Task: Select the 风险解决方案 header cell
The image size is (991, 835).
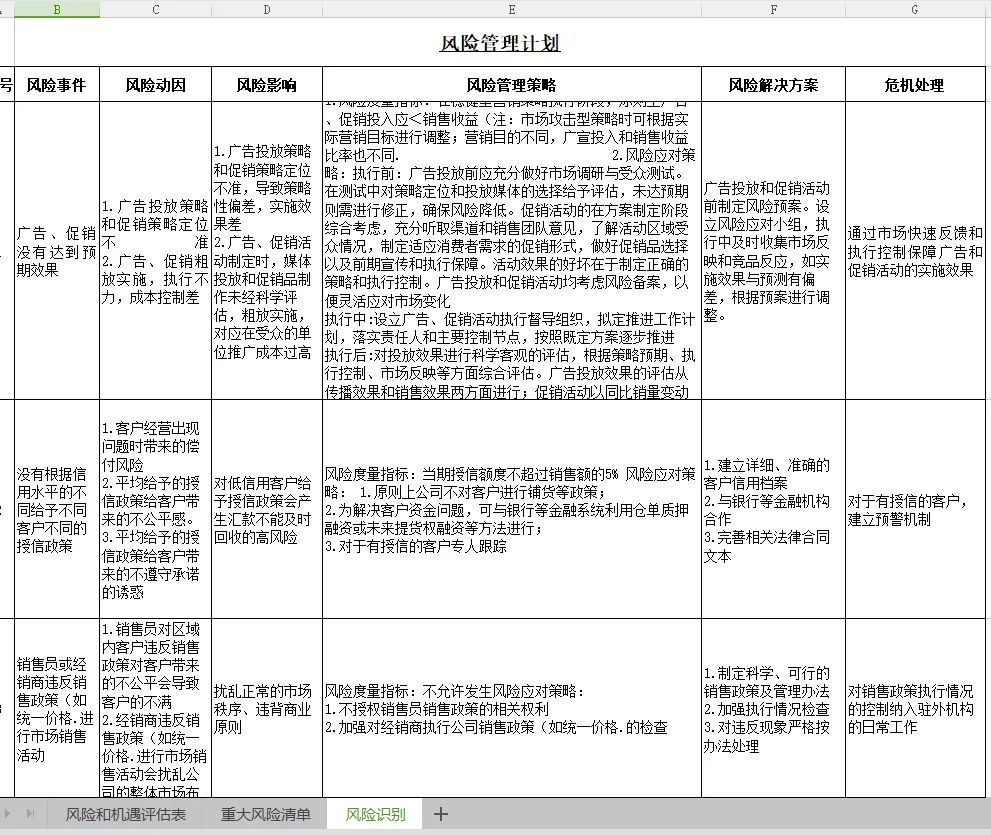Action: 774,85
